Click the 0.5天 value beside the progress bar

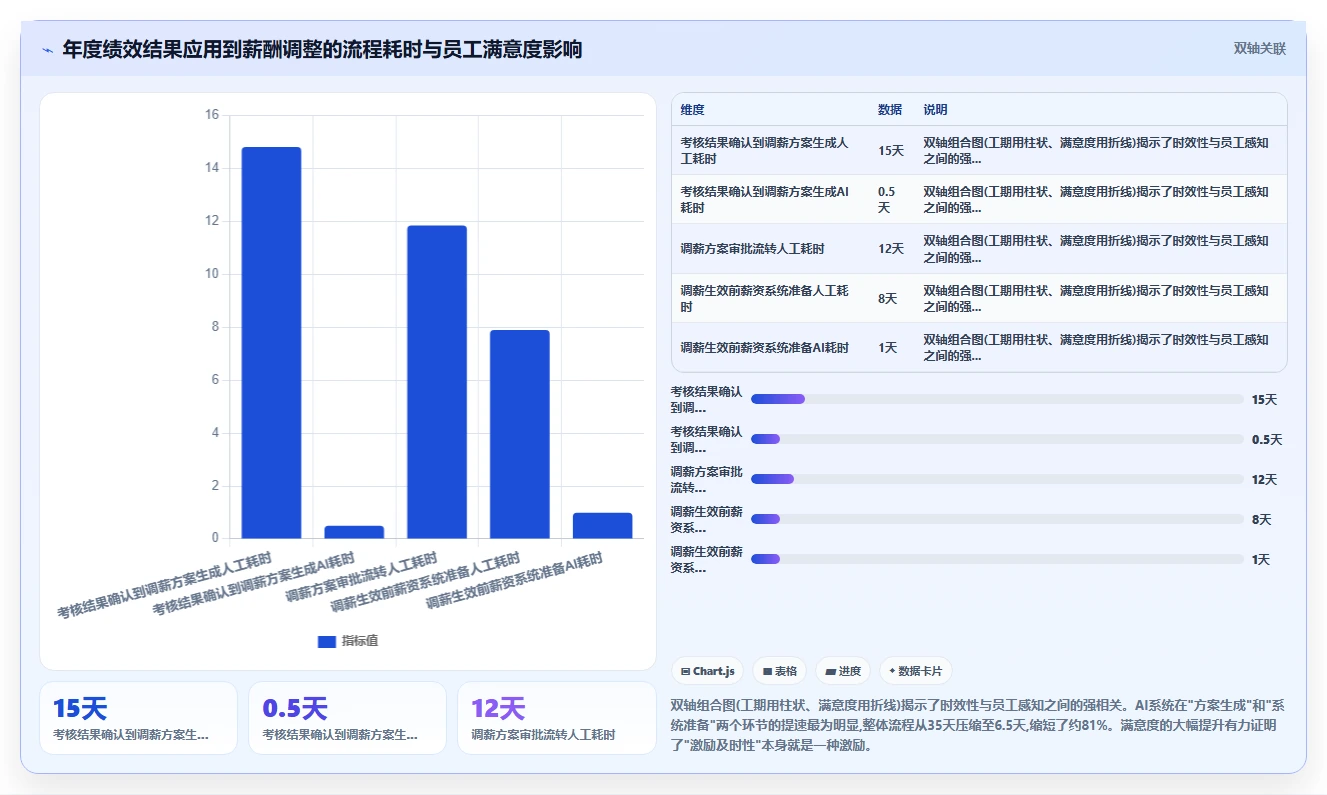(1266, 439)
